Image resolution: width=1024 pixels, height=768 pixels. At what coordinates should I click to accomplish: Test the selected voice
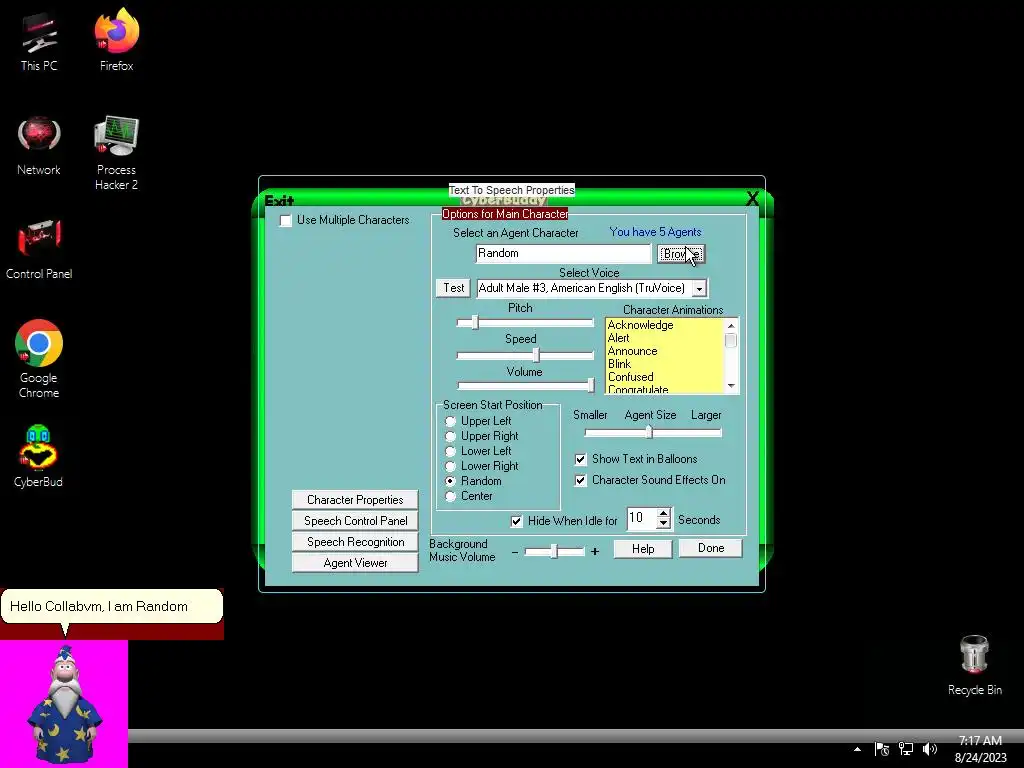[453, 288]
